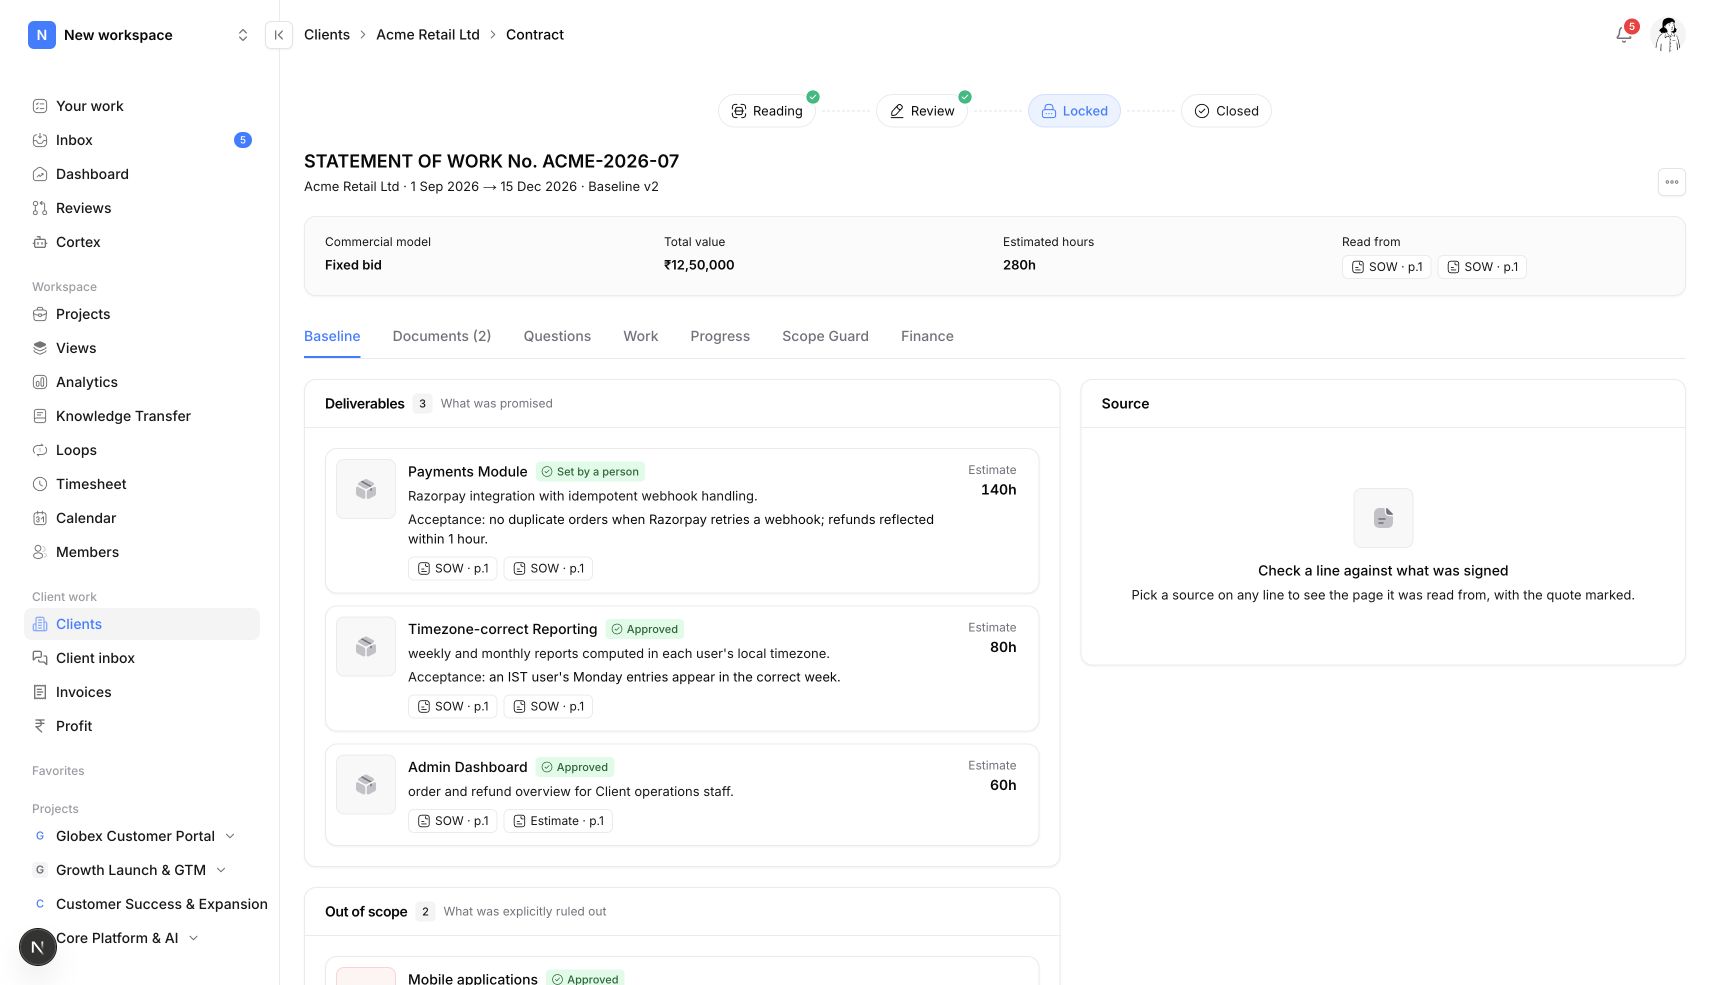Switch to the Questions tab

(557, 336)
